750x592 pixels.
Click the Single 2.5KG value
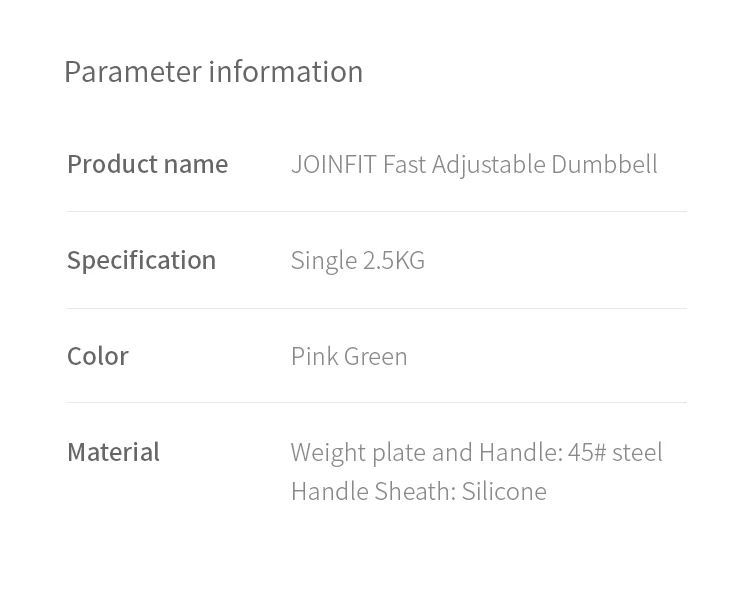[358, 262]
